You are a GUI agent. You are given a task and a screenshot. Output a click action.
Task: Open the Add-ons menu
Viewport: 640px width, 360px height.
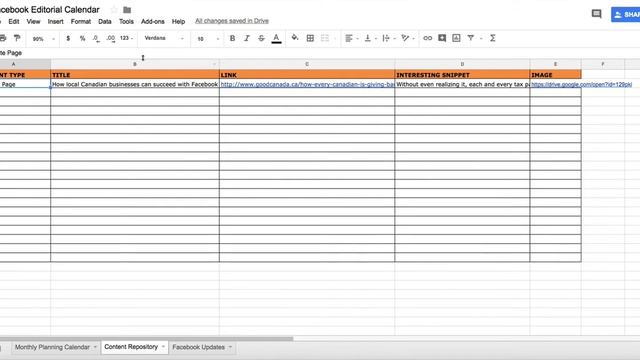(x=153, y=21)
